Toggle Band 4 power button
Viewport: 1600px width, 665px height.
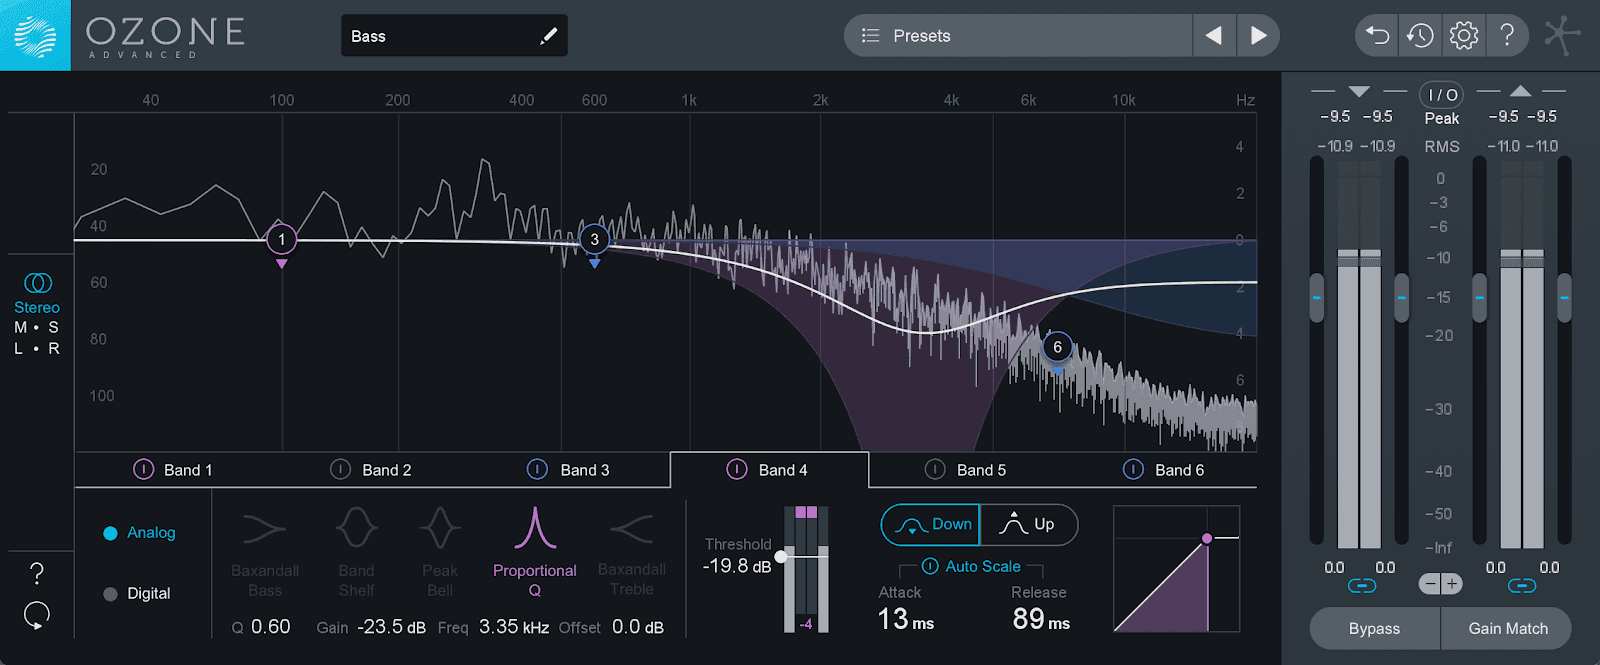[x=737, y=469]
